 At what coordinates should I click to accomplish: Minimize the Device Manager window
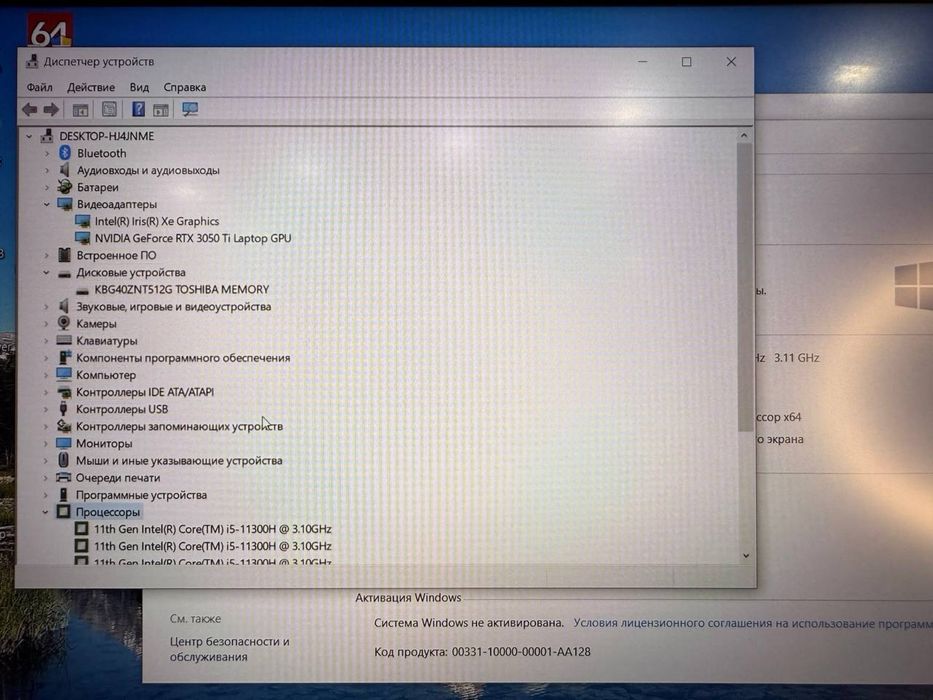pos(643,61)
